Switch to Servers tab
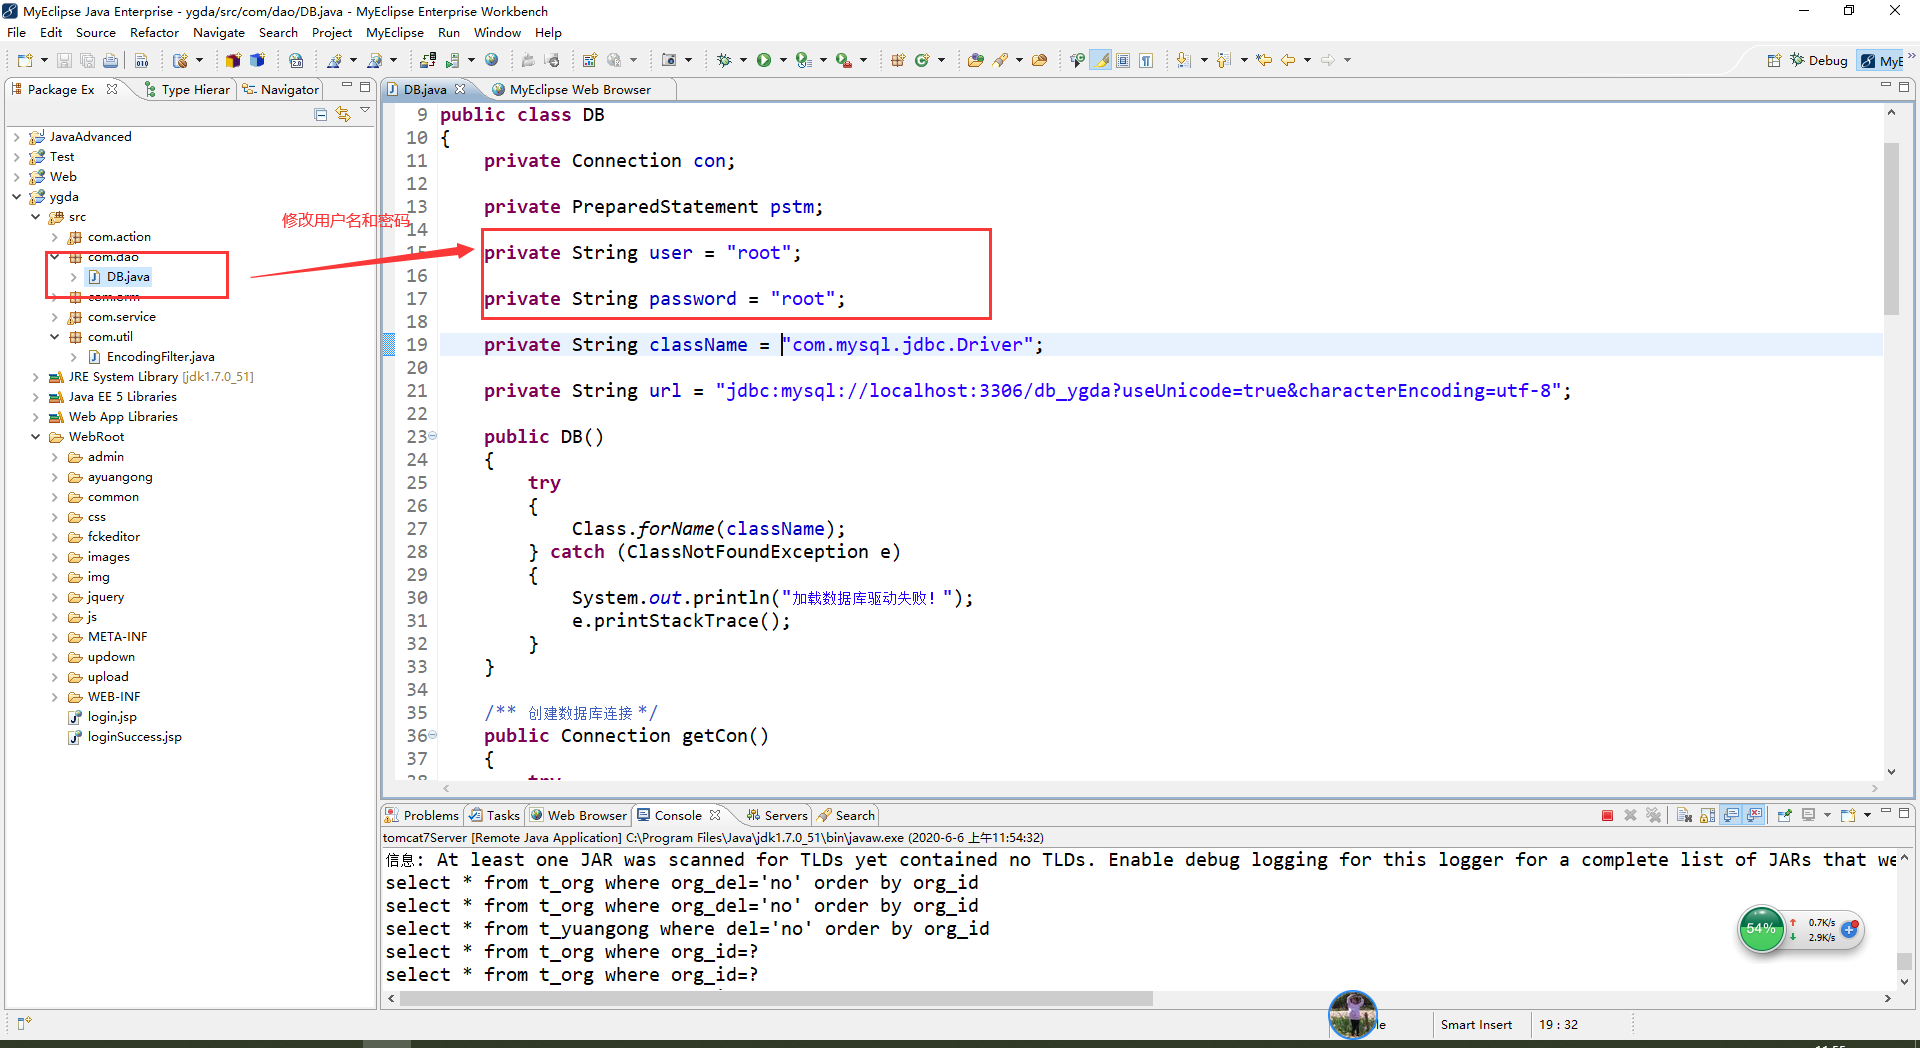The image size is (1920, 1048). click(x=777, y=815)
